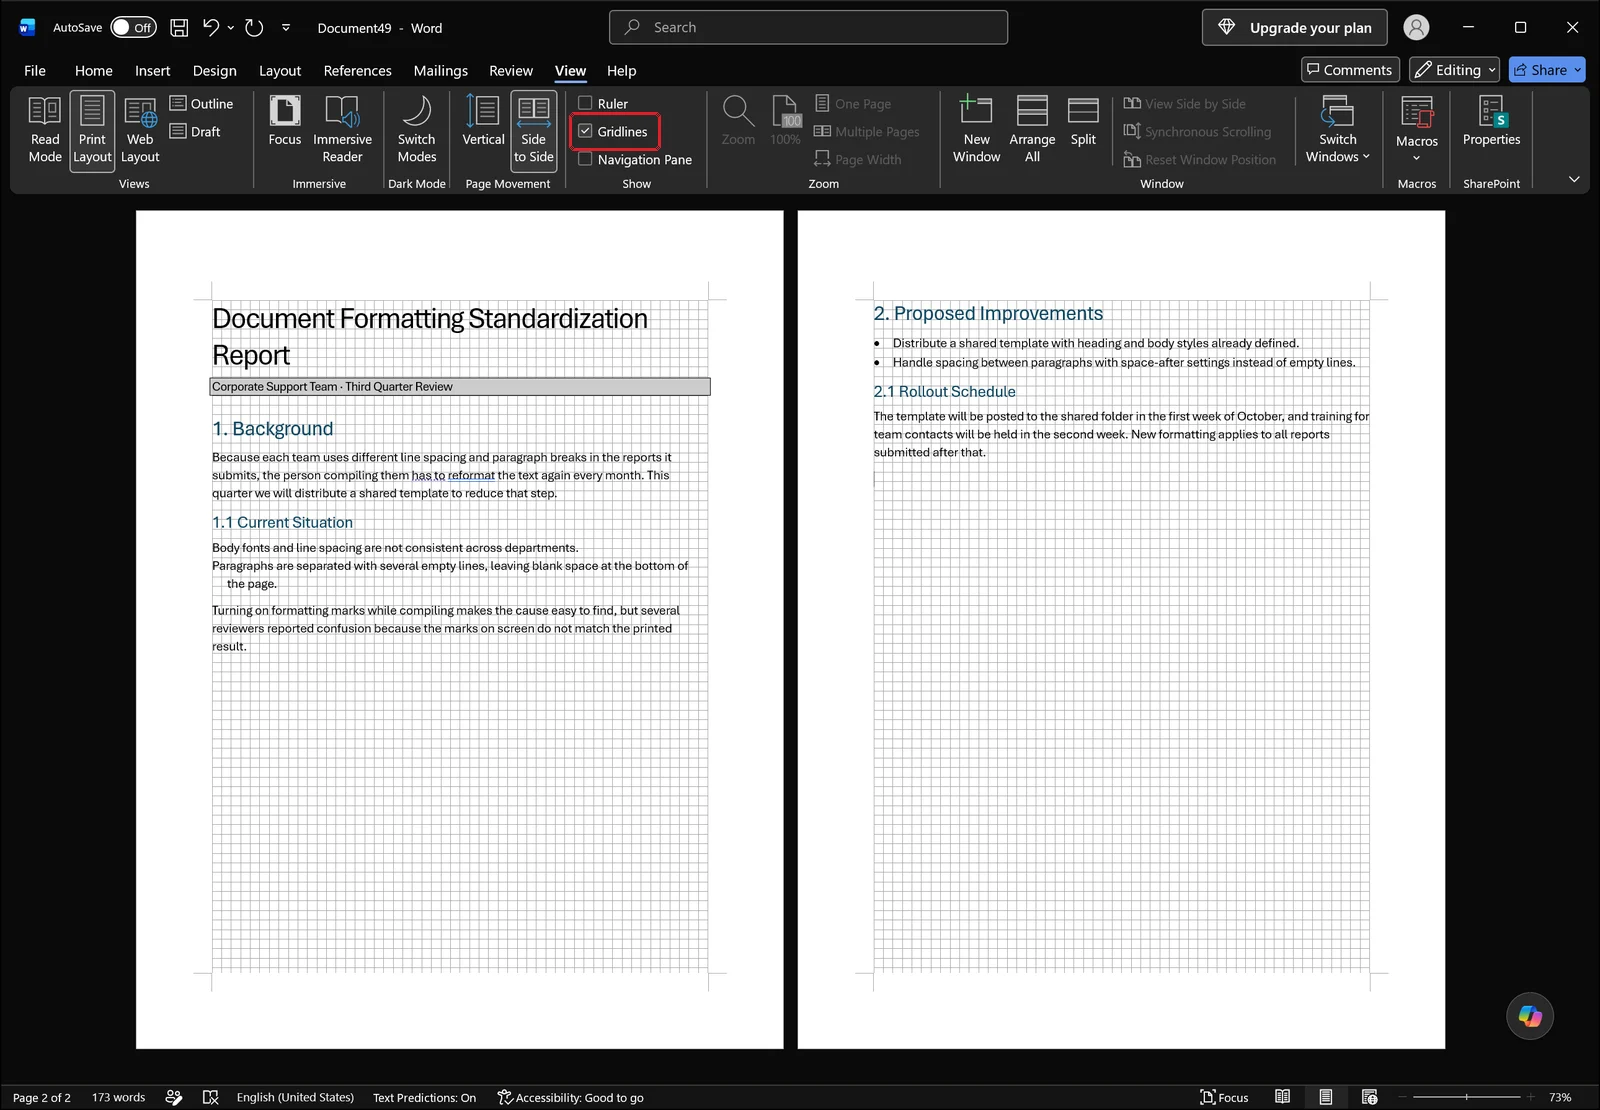Open Read Mode view

(x=45, y=130)
